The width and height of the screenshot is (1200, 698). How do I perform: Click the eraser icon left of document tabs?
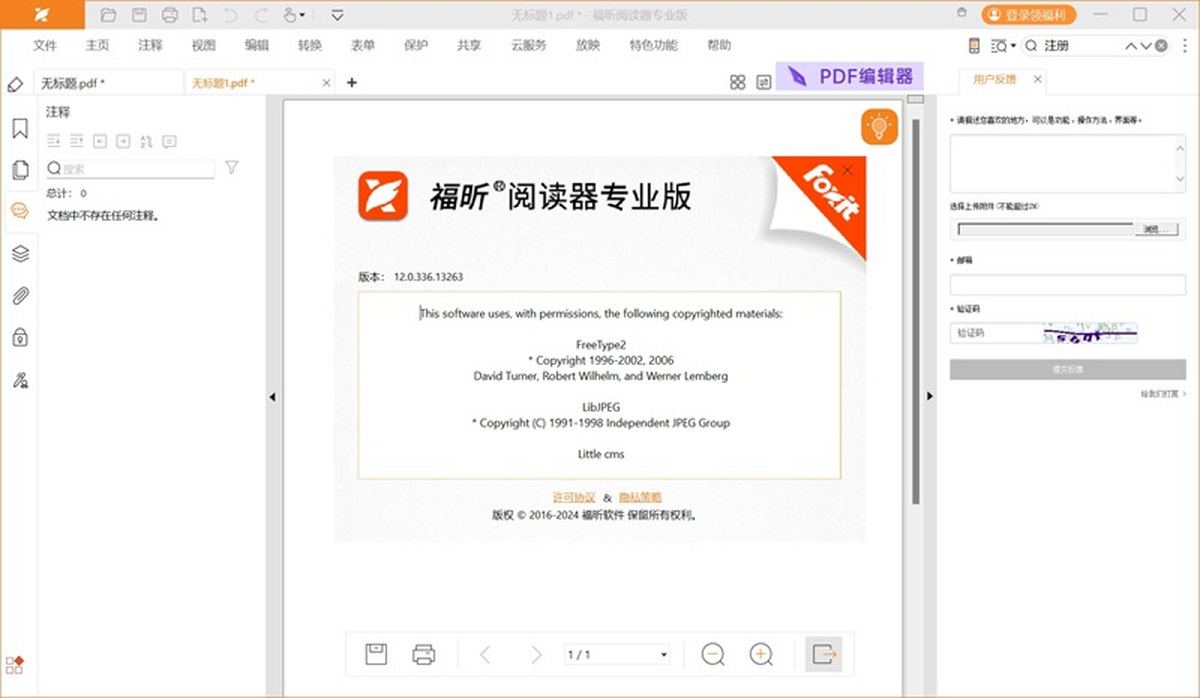coord(15,84)
